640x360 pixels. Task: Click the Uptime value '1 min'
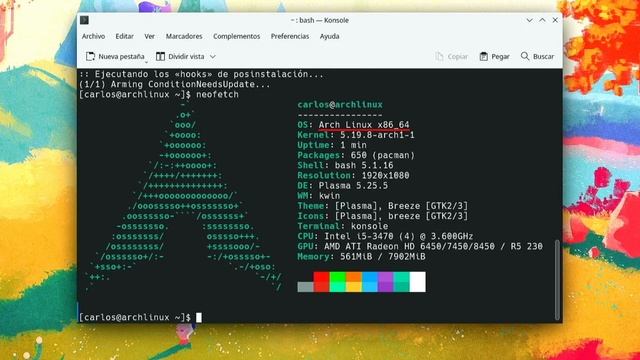point(353,145)
